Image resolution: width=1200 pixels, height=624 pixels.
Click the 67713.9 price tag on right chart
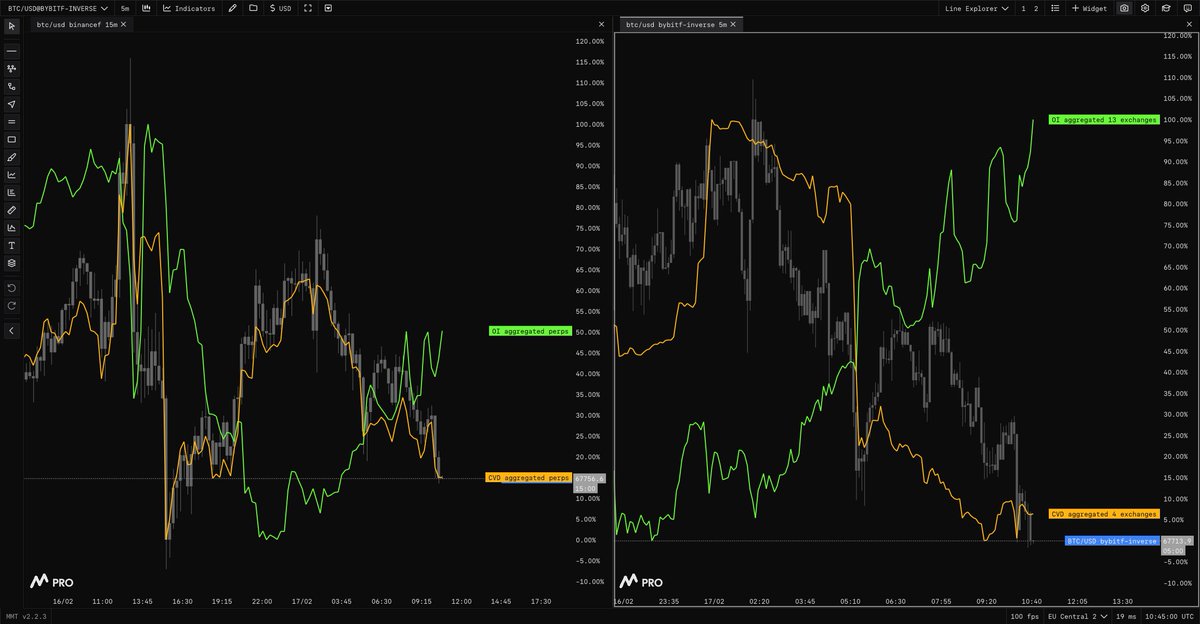click(x=1176, y=540)
